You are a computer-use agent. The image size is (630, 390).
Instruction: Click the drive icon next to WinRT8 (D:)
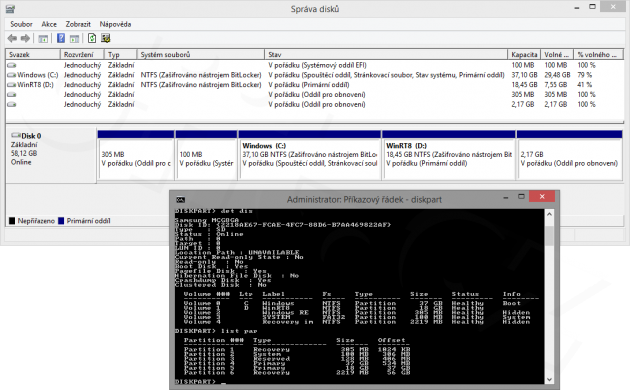tap(12, 85)
